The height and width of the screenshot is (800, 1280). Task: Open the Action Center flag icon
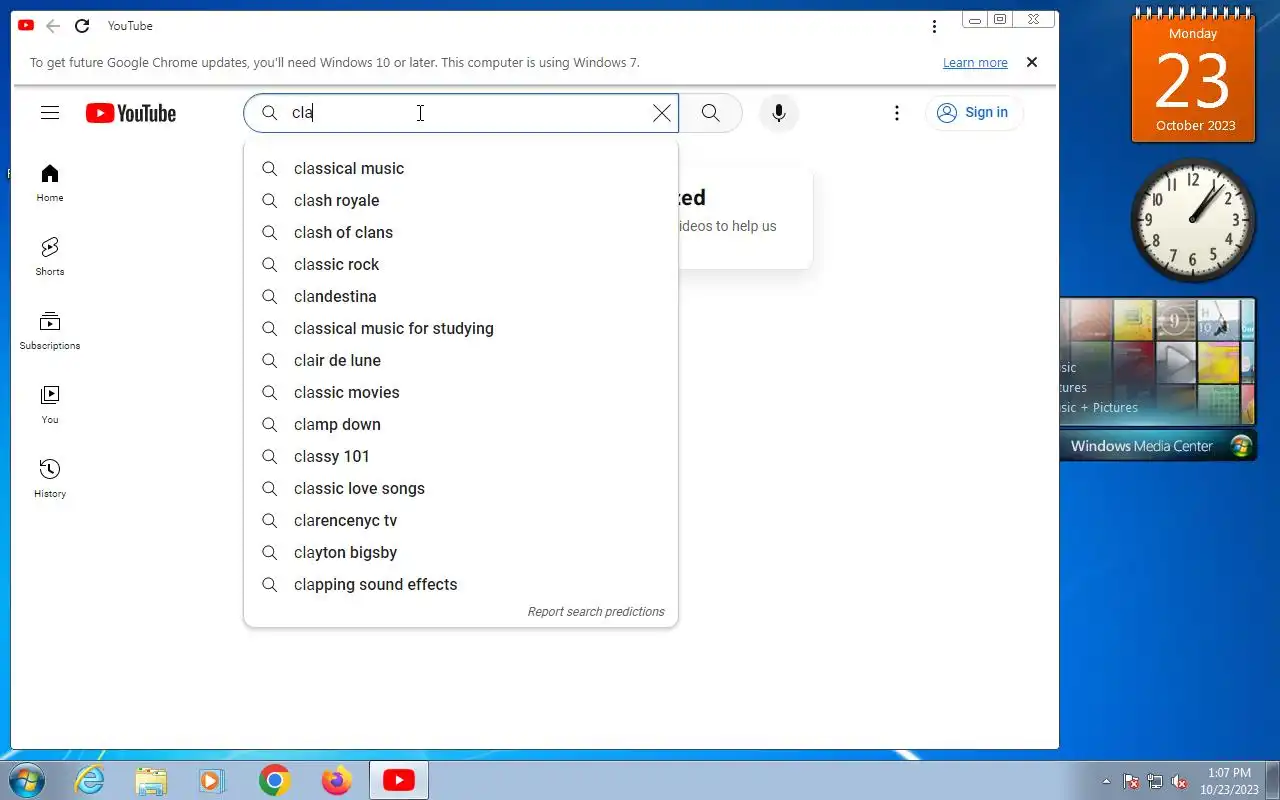(x=1131, y=782)
